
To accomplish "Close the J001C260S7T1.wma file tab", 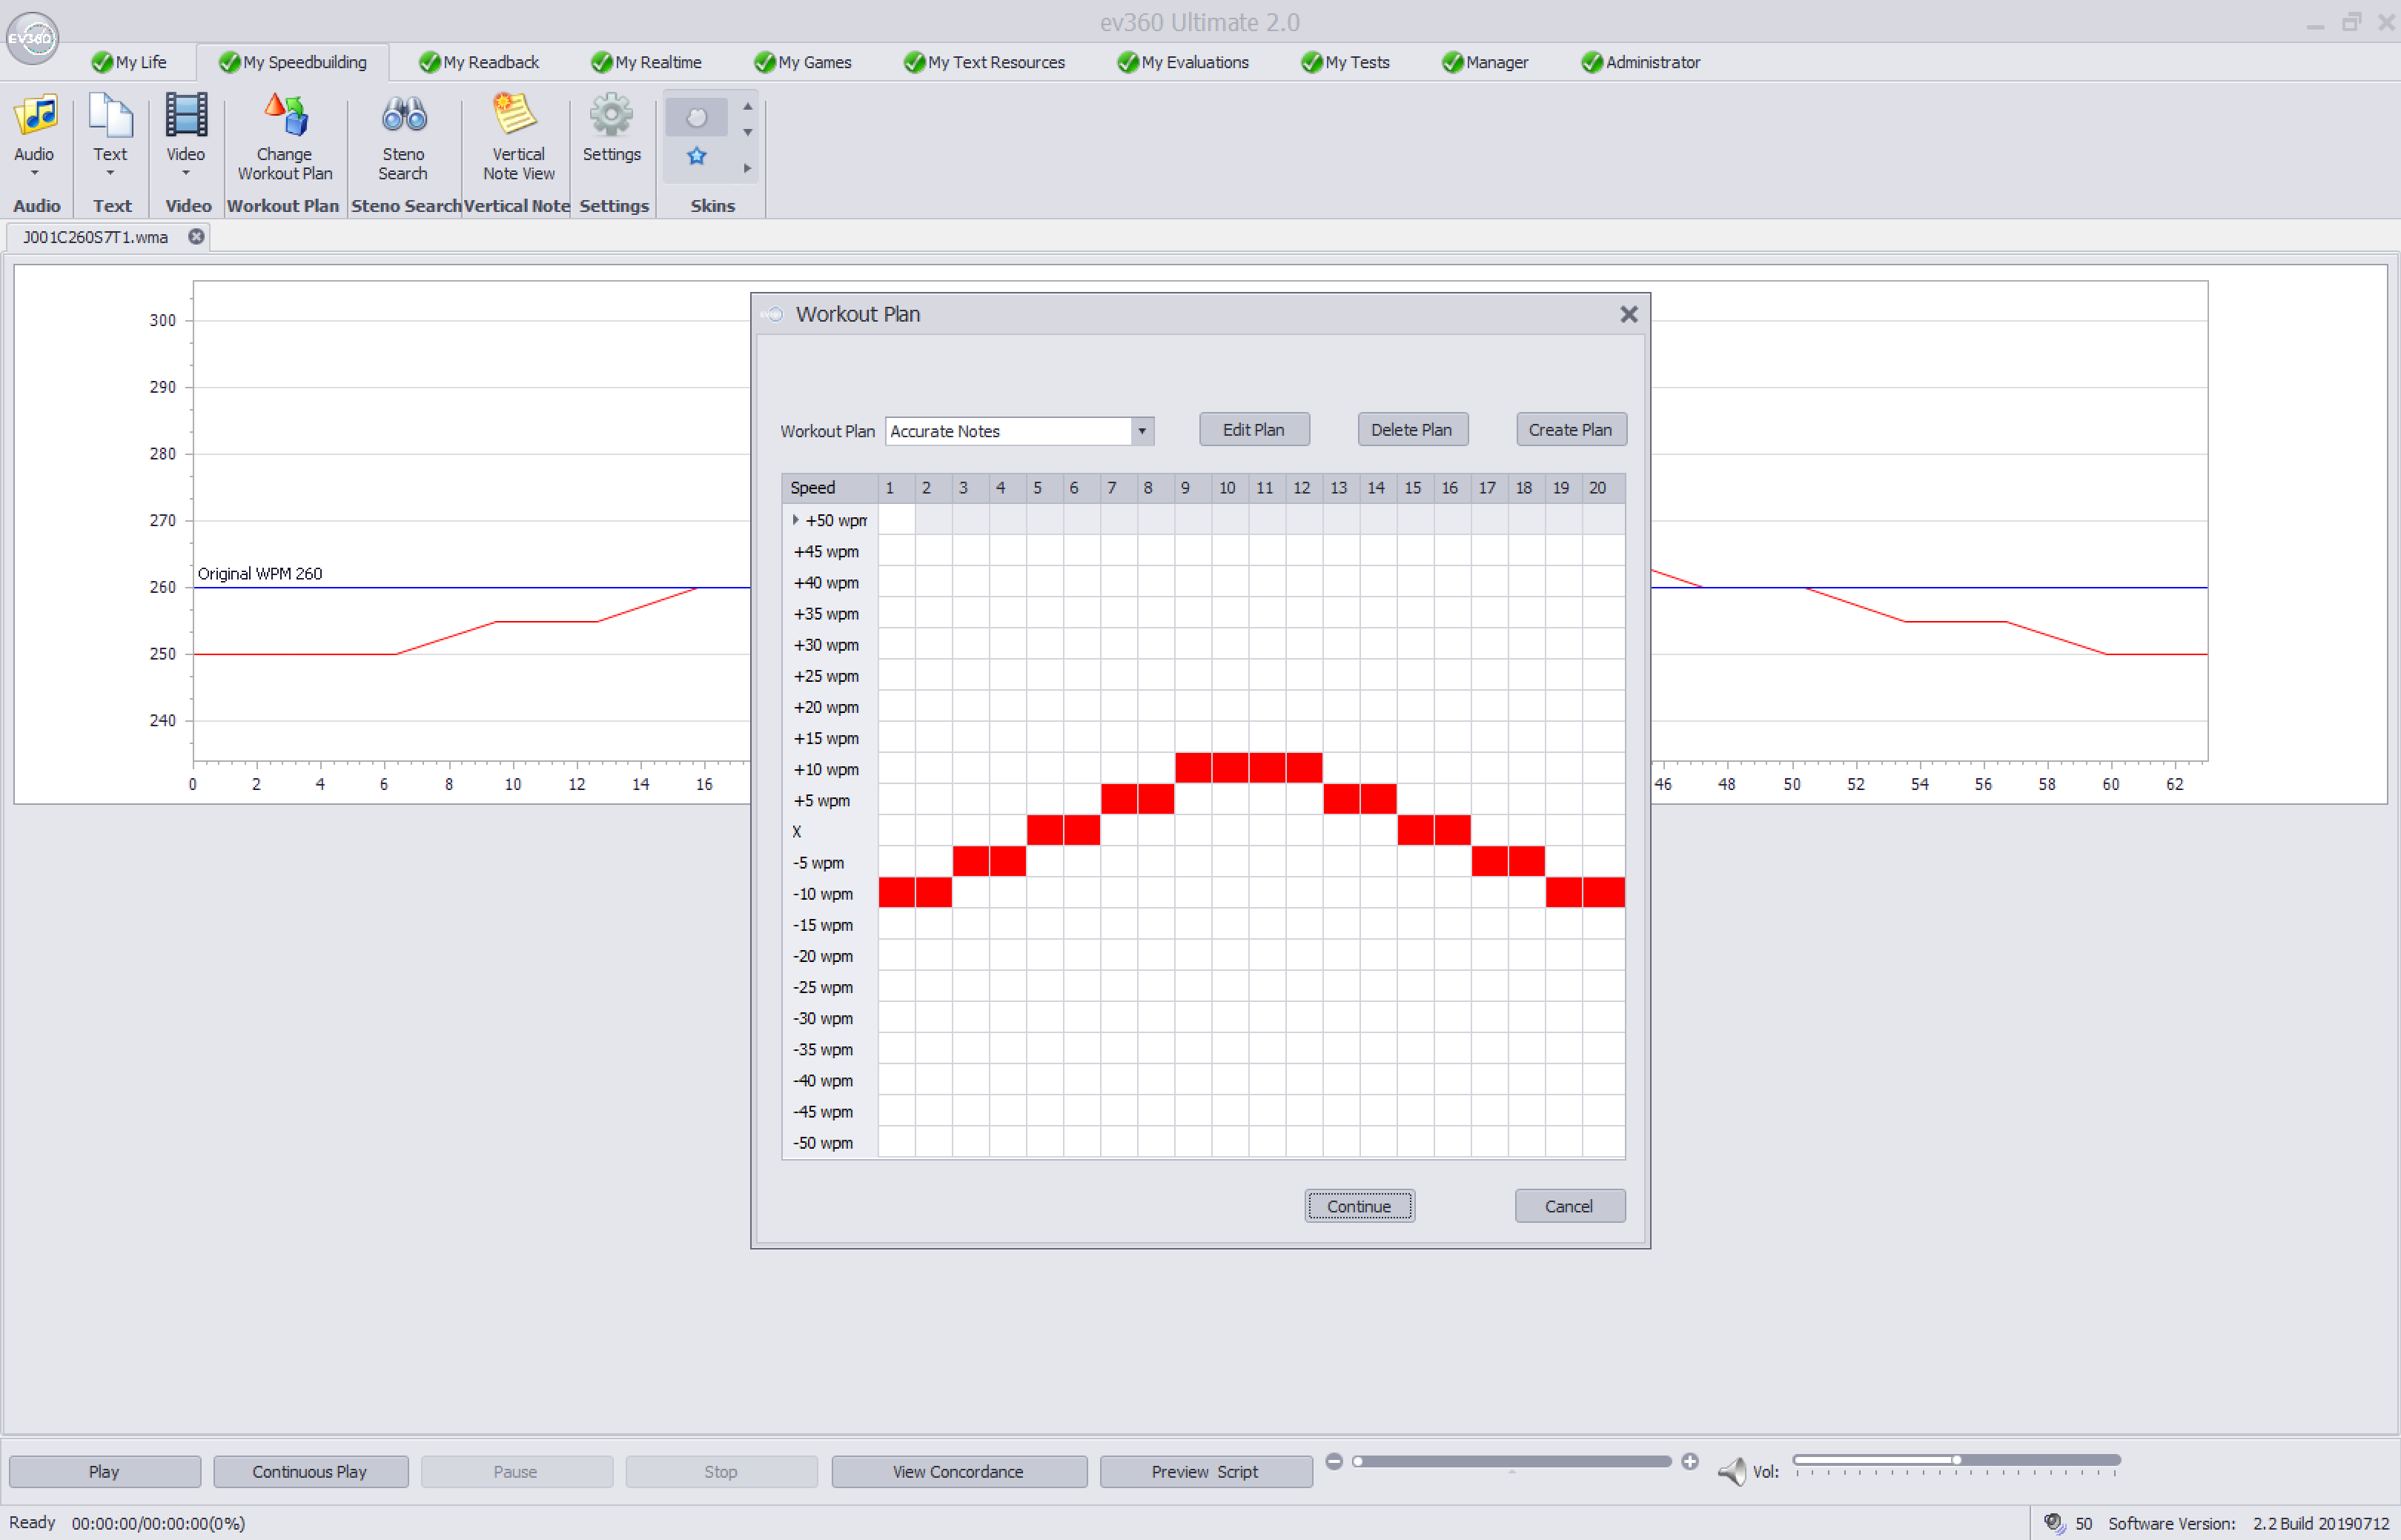I will [x=197, y=237].
